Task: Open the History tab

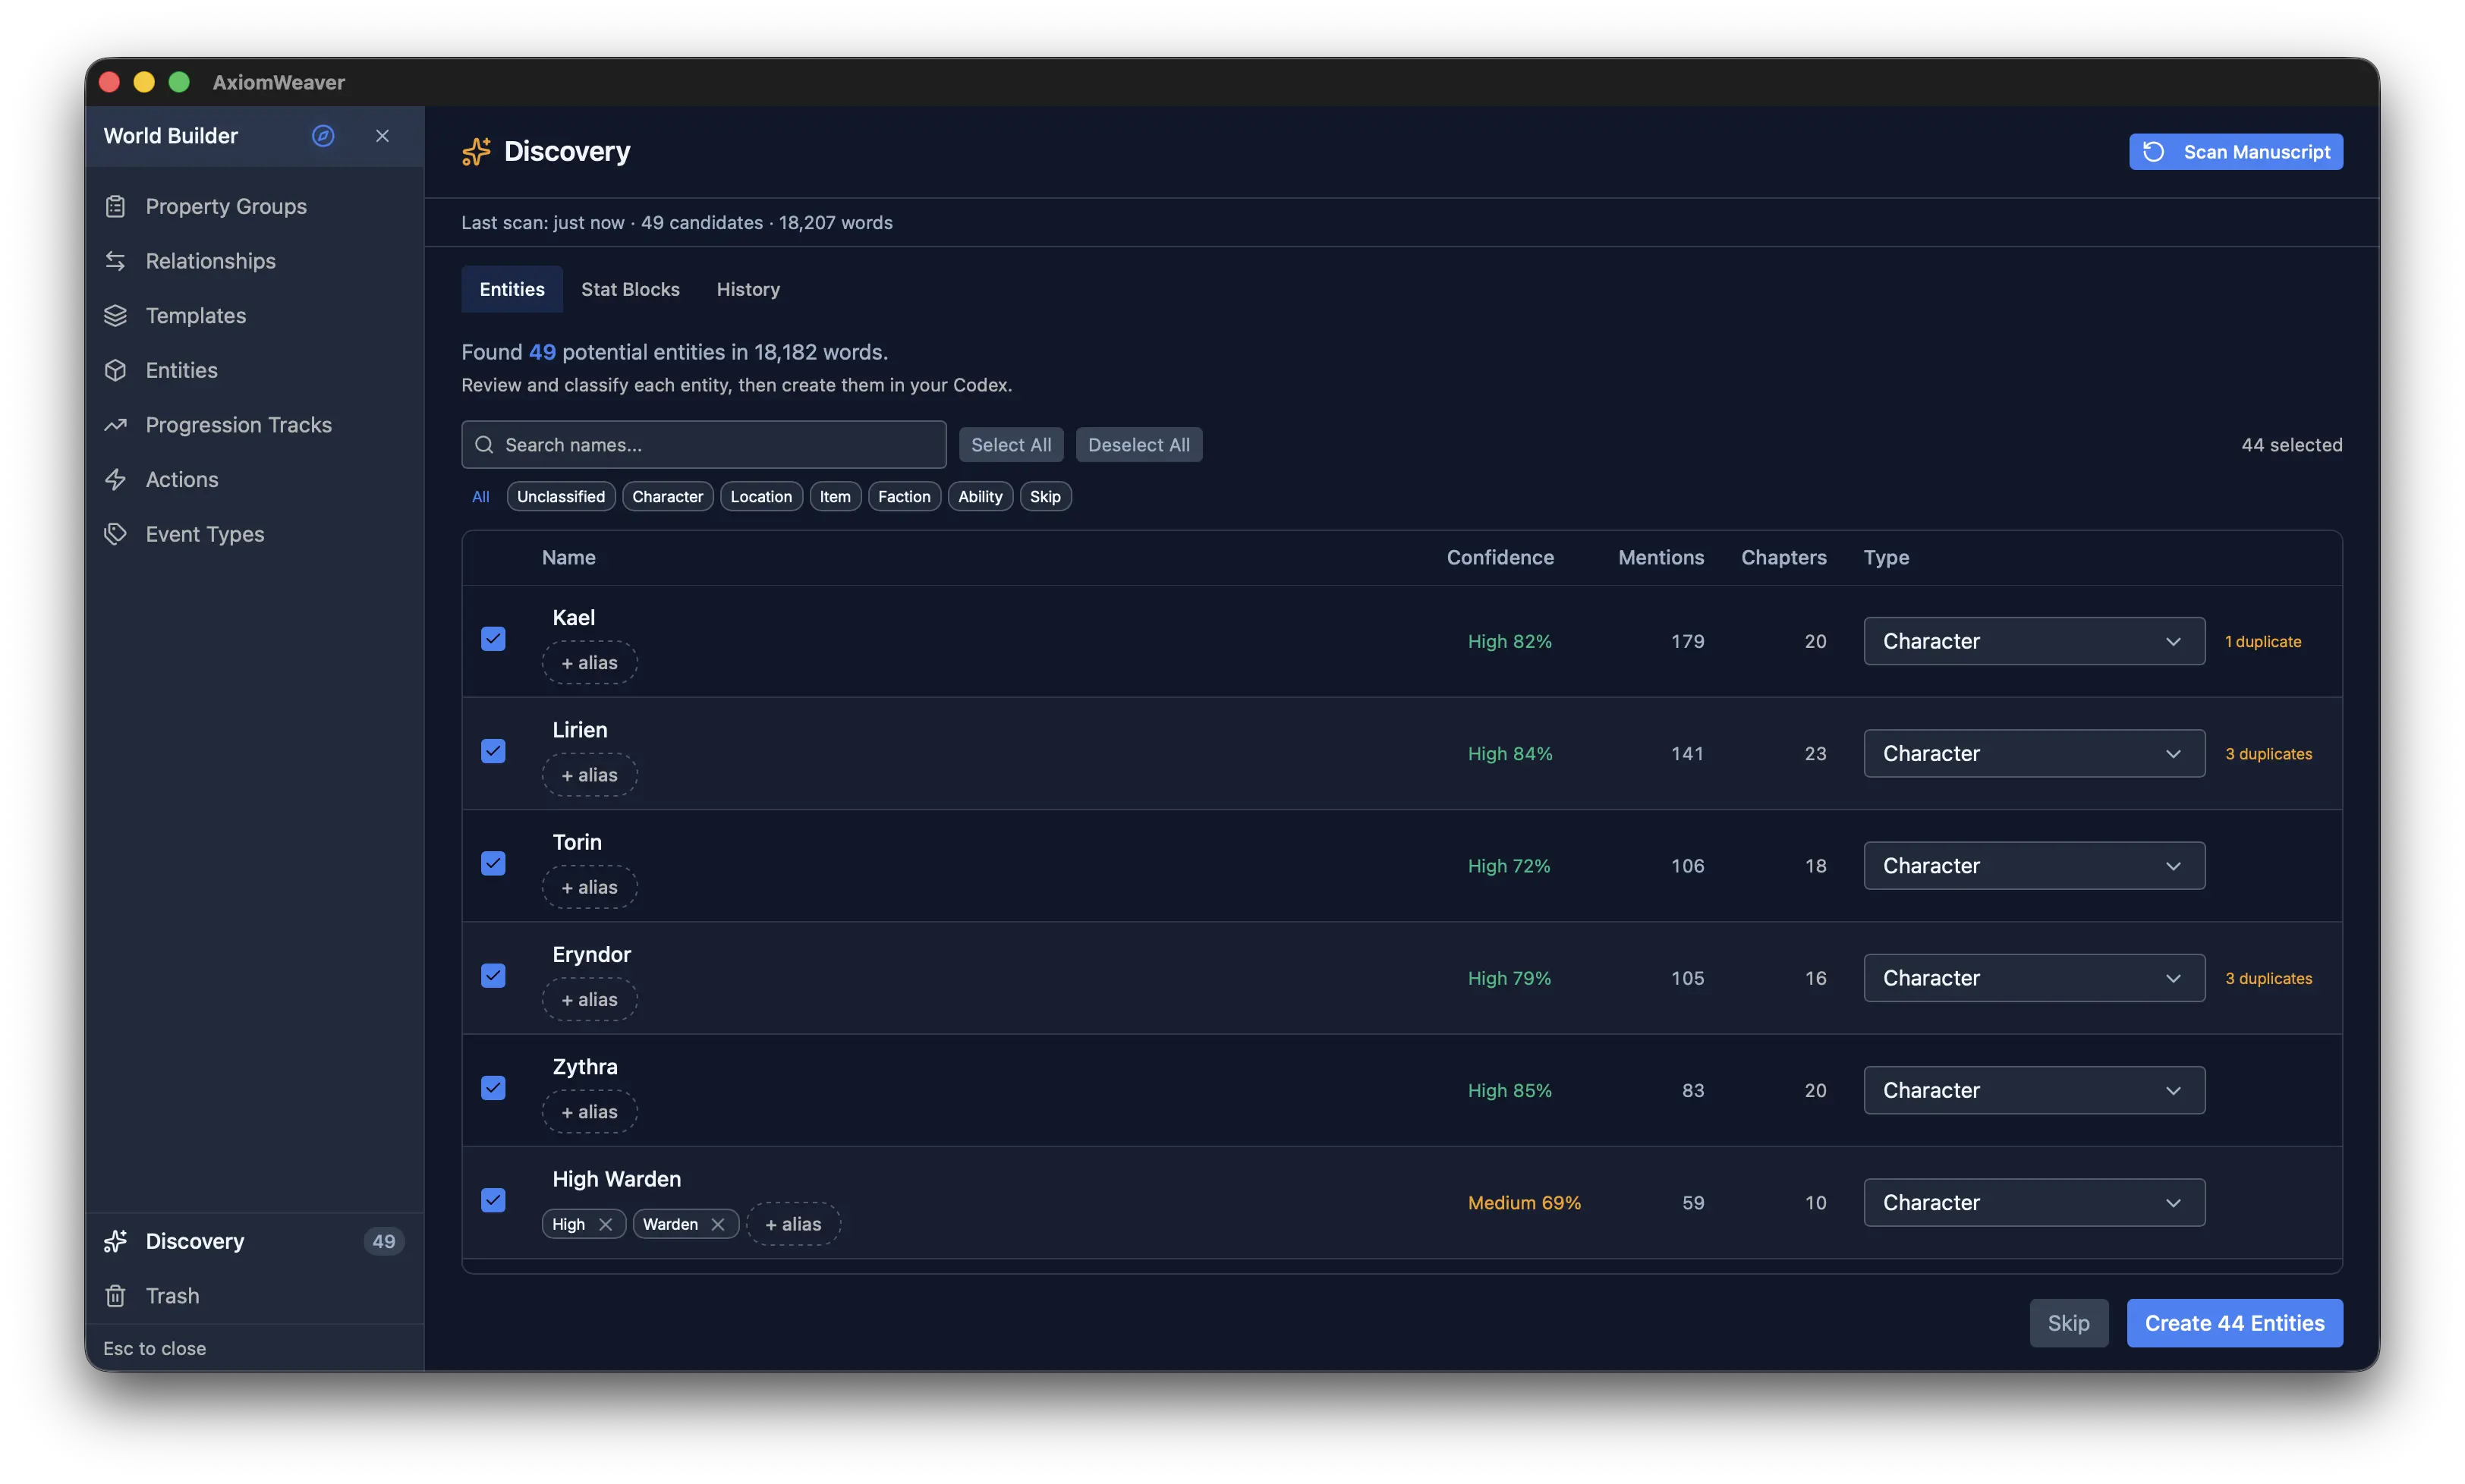Action: 747,289
